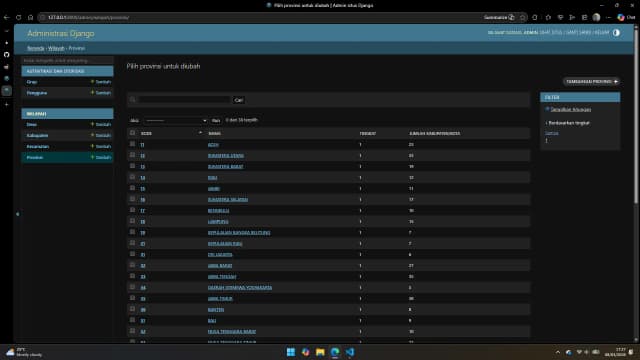
Task: Open Edge settings and more menu
Action: pyautogui.click(x=608, y=18)
